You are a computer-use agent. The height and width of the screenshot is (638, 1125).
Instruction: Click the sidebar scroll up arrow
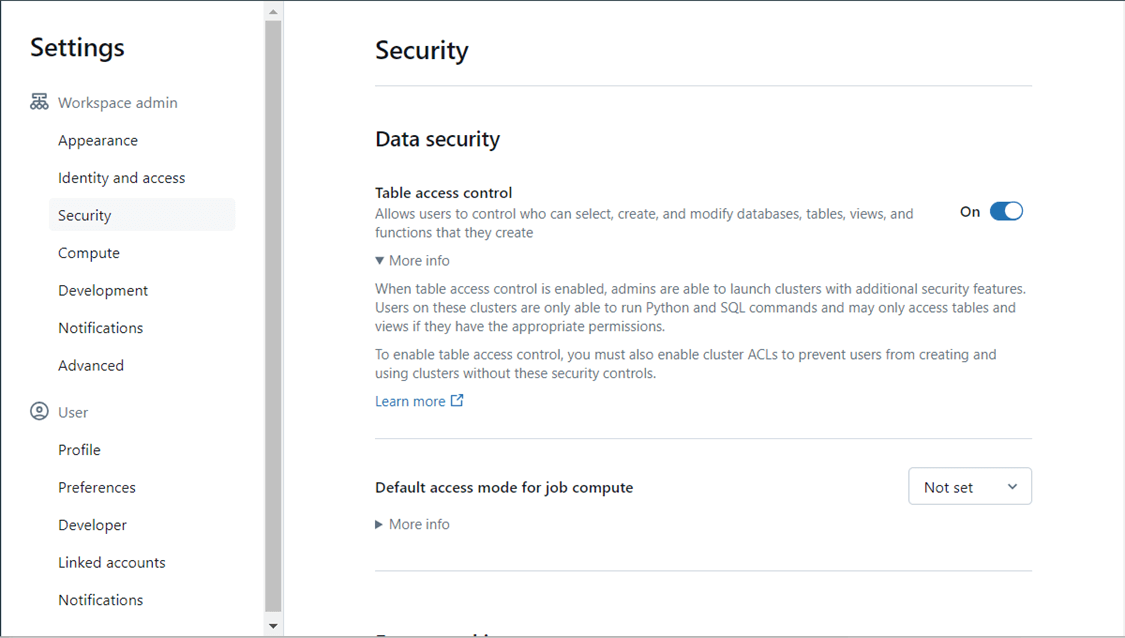click(273, 12)
